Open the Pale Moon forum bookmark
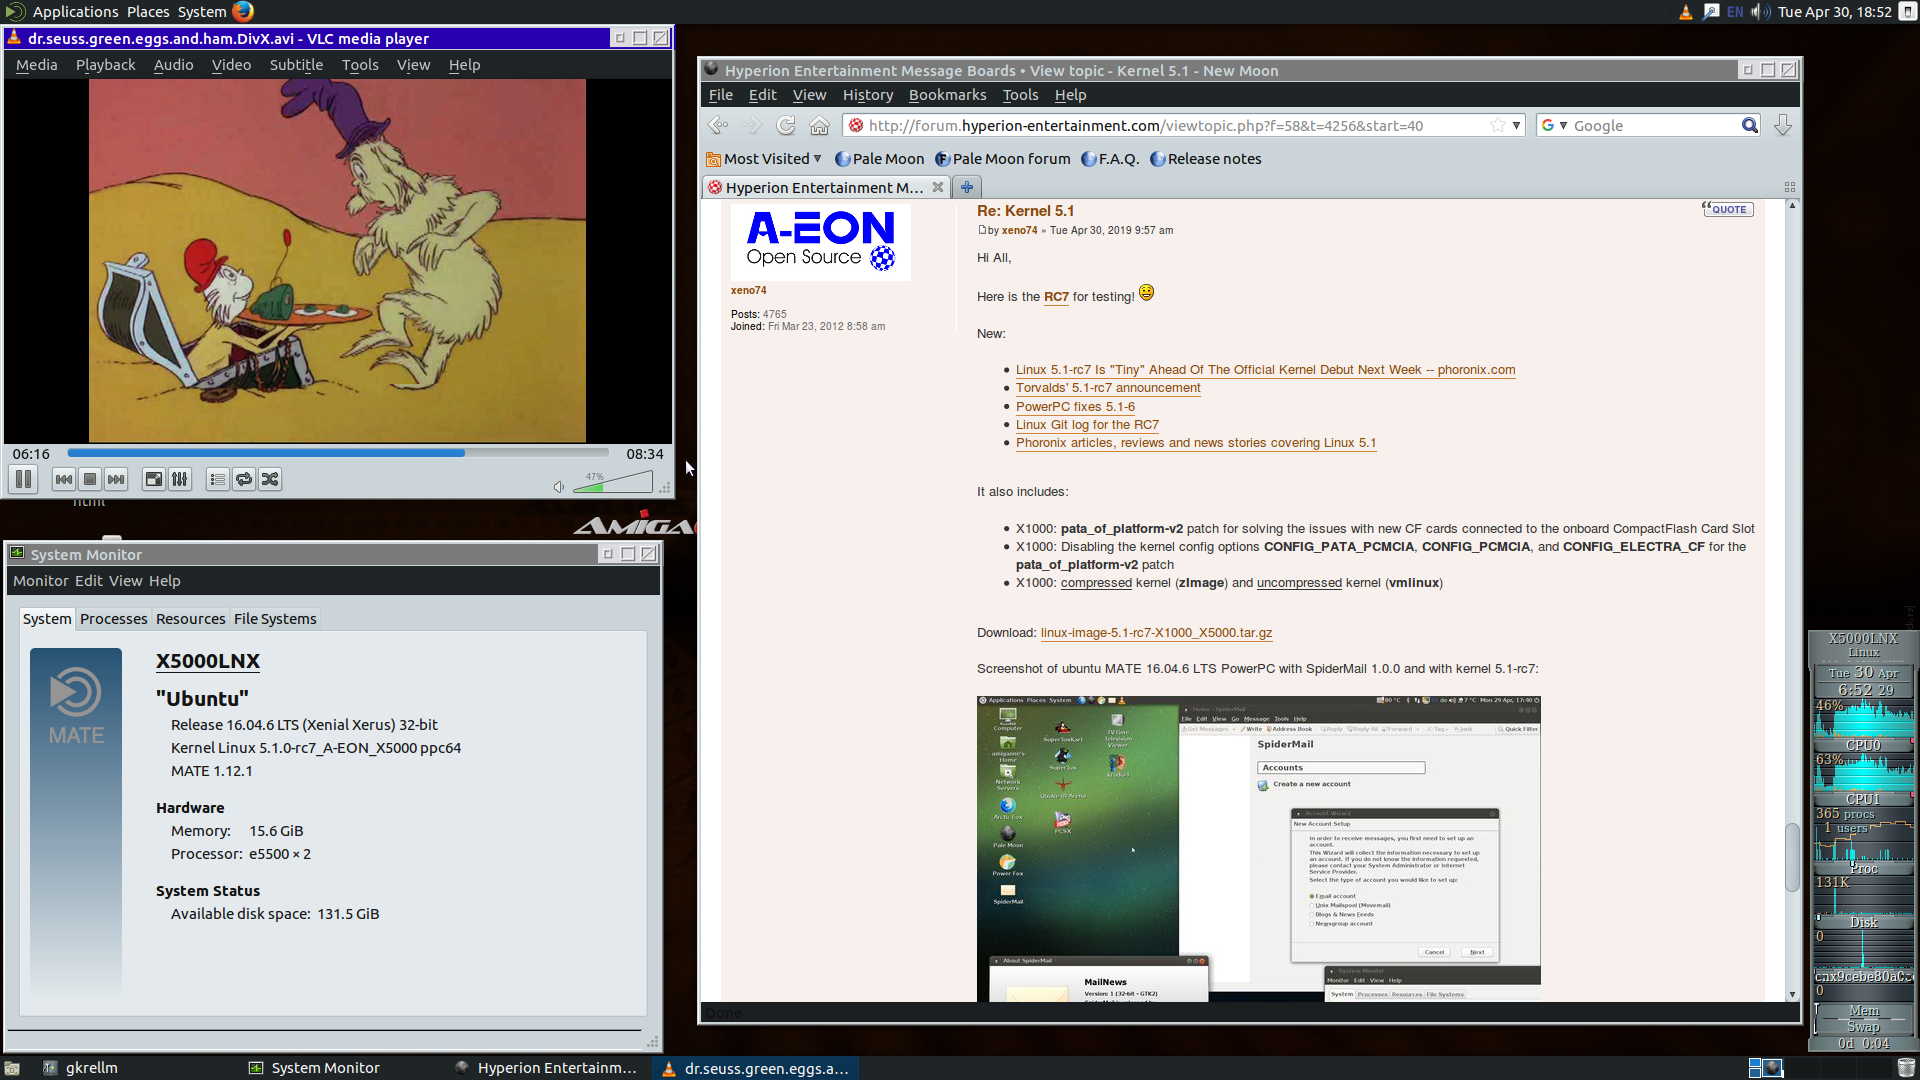The width and height of the screenshot is (1920, 1080). pyautogui.click(x=1002, y=159)
